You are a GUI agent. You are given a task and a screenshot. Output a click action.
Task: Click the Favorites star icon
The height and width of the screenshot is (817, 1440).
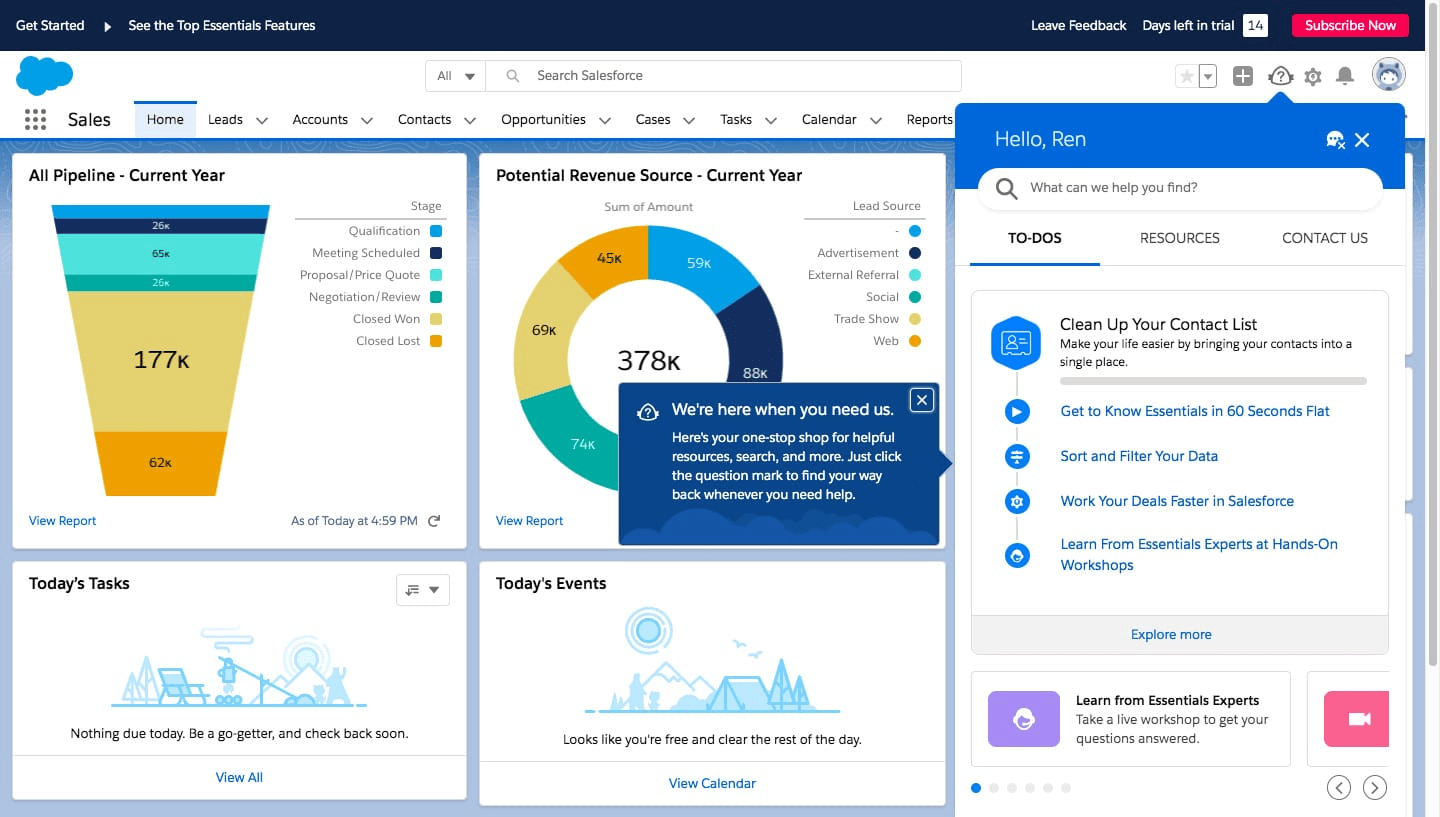click(1188, 75)
